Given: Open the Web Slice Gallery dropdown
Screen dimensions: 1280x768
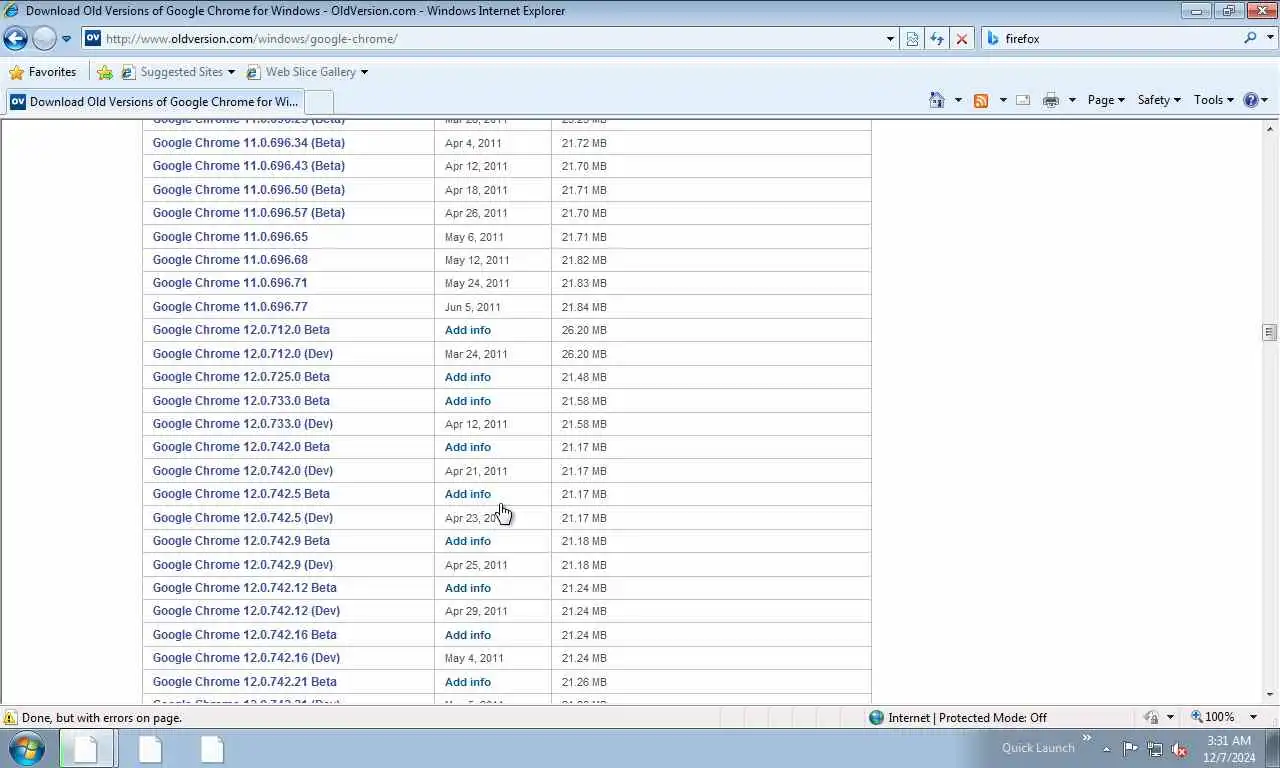Looking at the screenshot, I should [x=307, y=72].
